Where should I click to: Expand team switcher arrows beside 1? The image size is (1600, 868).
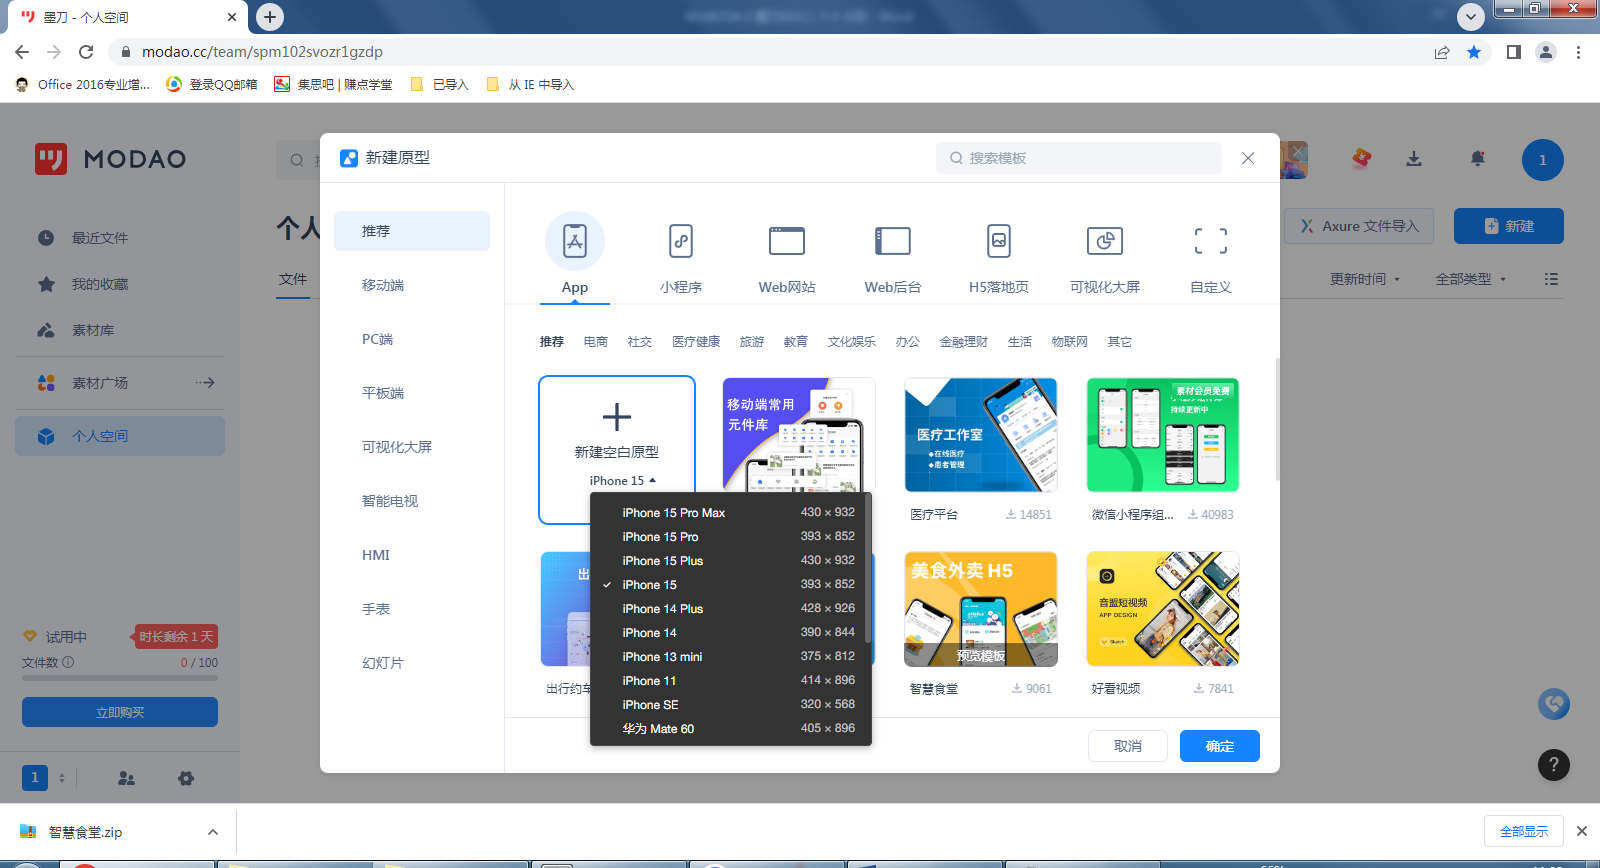click(x=62, y=778)
